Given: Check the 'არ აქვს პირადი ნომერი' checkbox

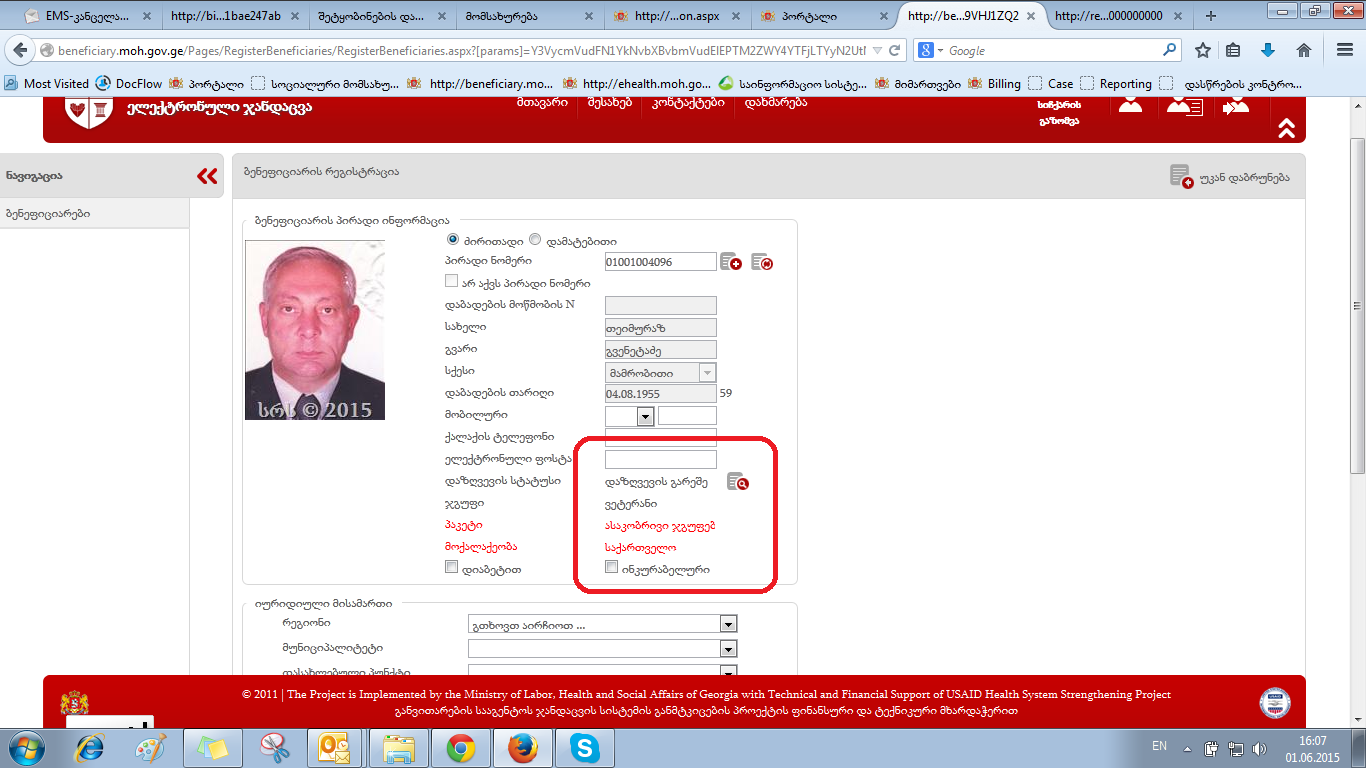Looking at the screenshot, I should (452, 282).
